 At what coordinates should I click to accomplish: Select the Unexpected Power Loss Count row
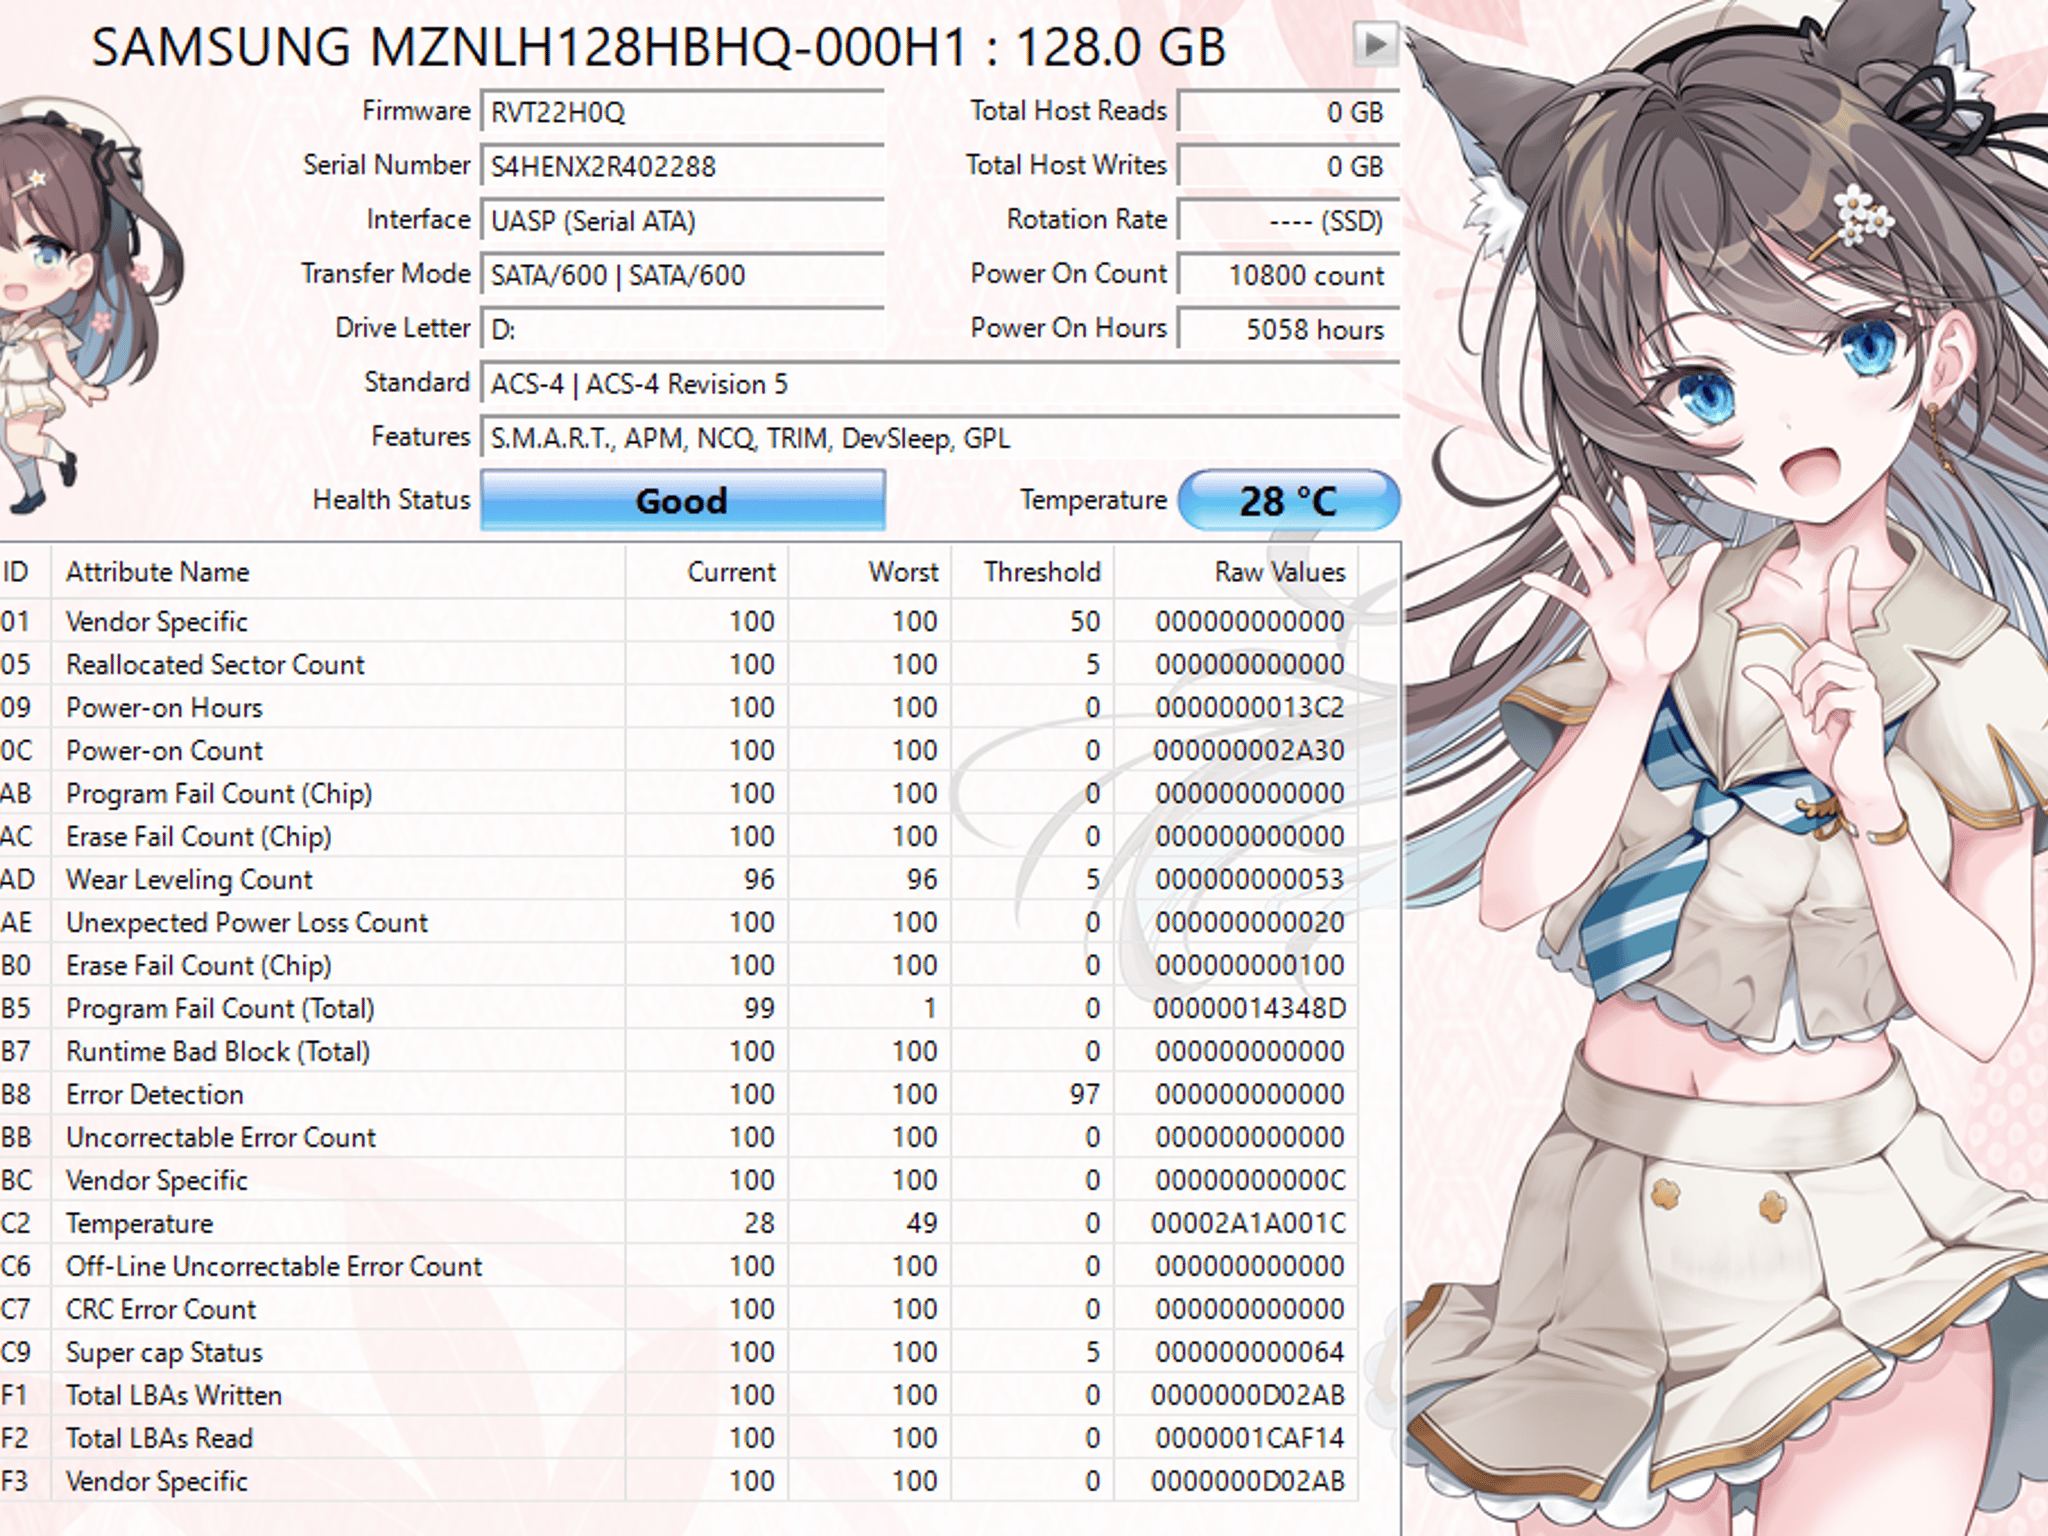(678, 922)
